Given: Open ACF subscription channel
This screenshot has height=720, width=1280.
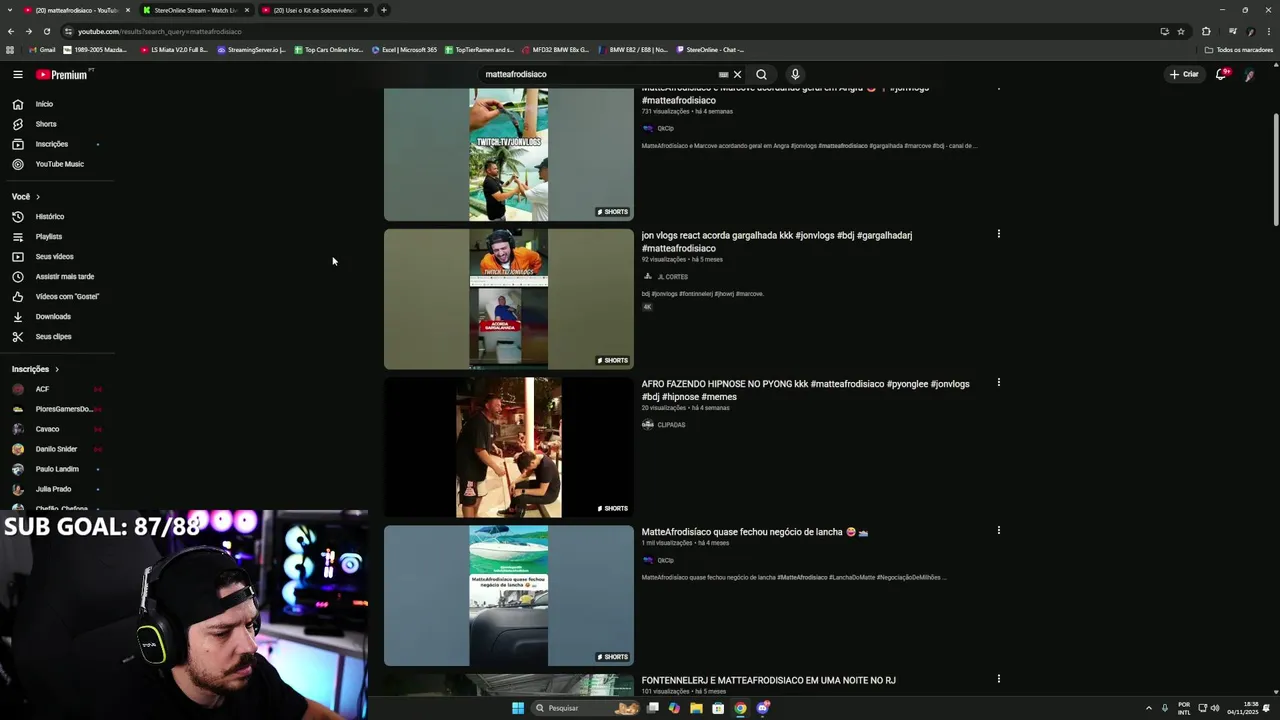Looking at the screenshot, I should (x=42, y=389).
